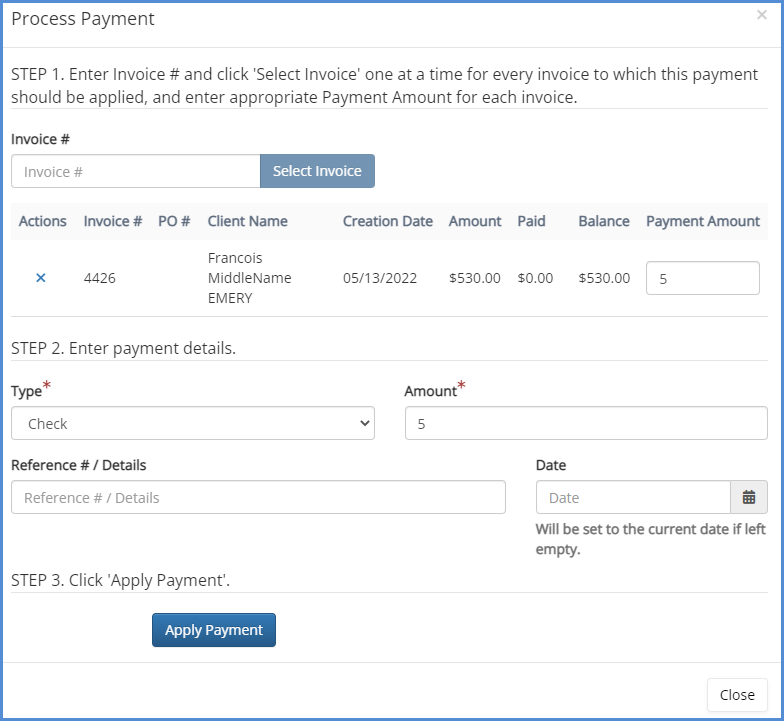Expand the payment Type dropdown showing Check

point(193,423)
